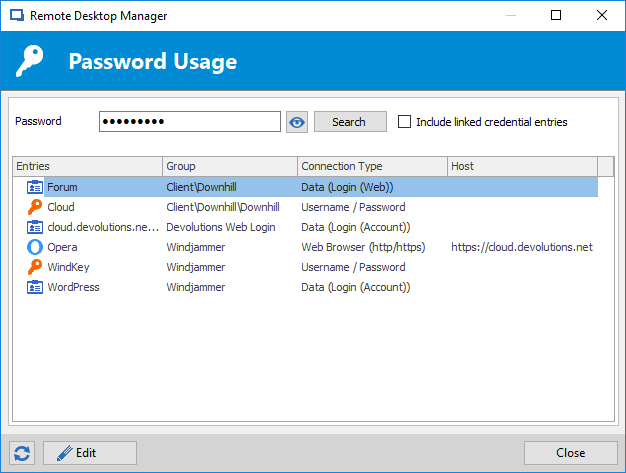
Task: Click the refresh arrows icon button
Action: 22,453
